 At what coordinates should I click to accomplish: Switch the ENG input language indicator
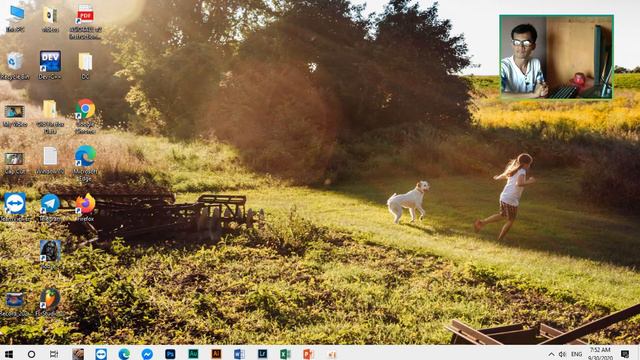coord(576,354)
